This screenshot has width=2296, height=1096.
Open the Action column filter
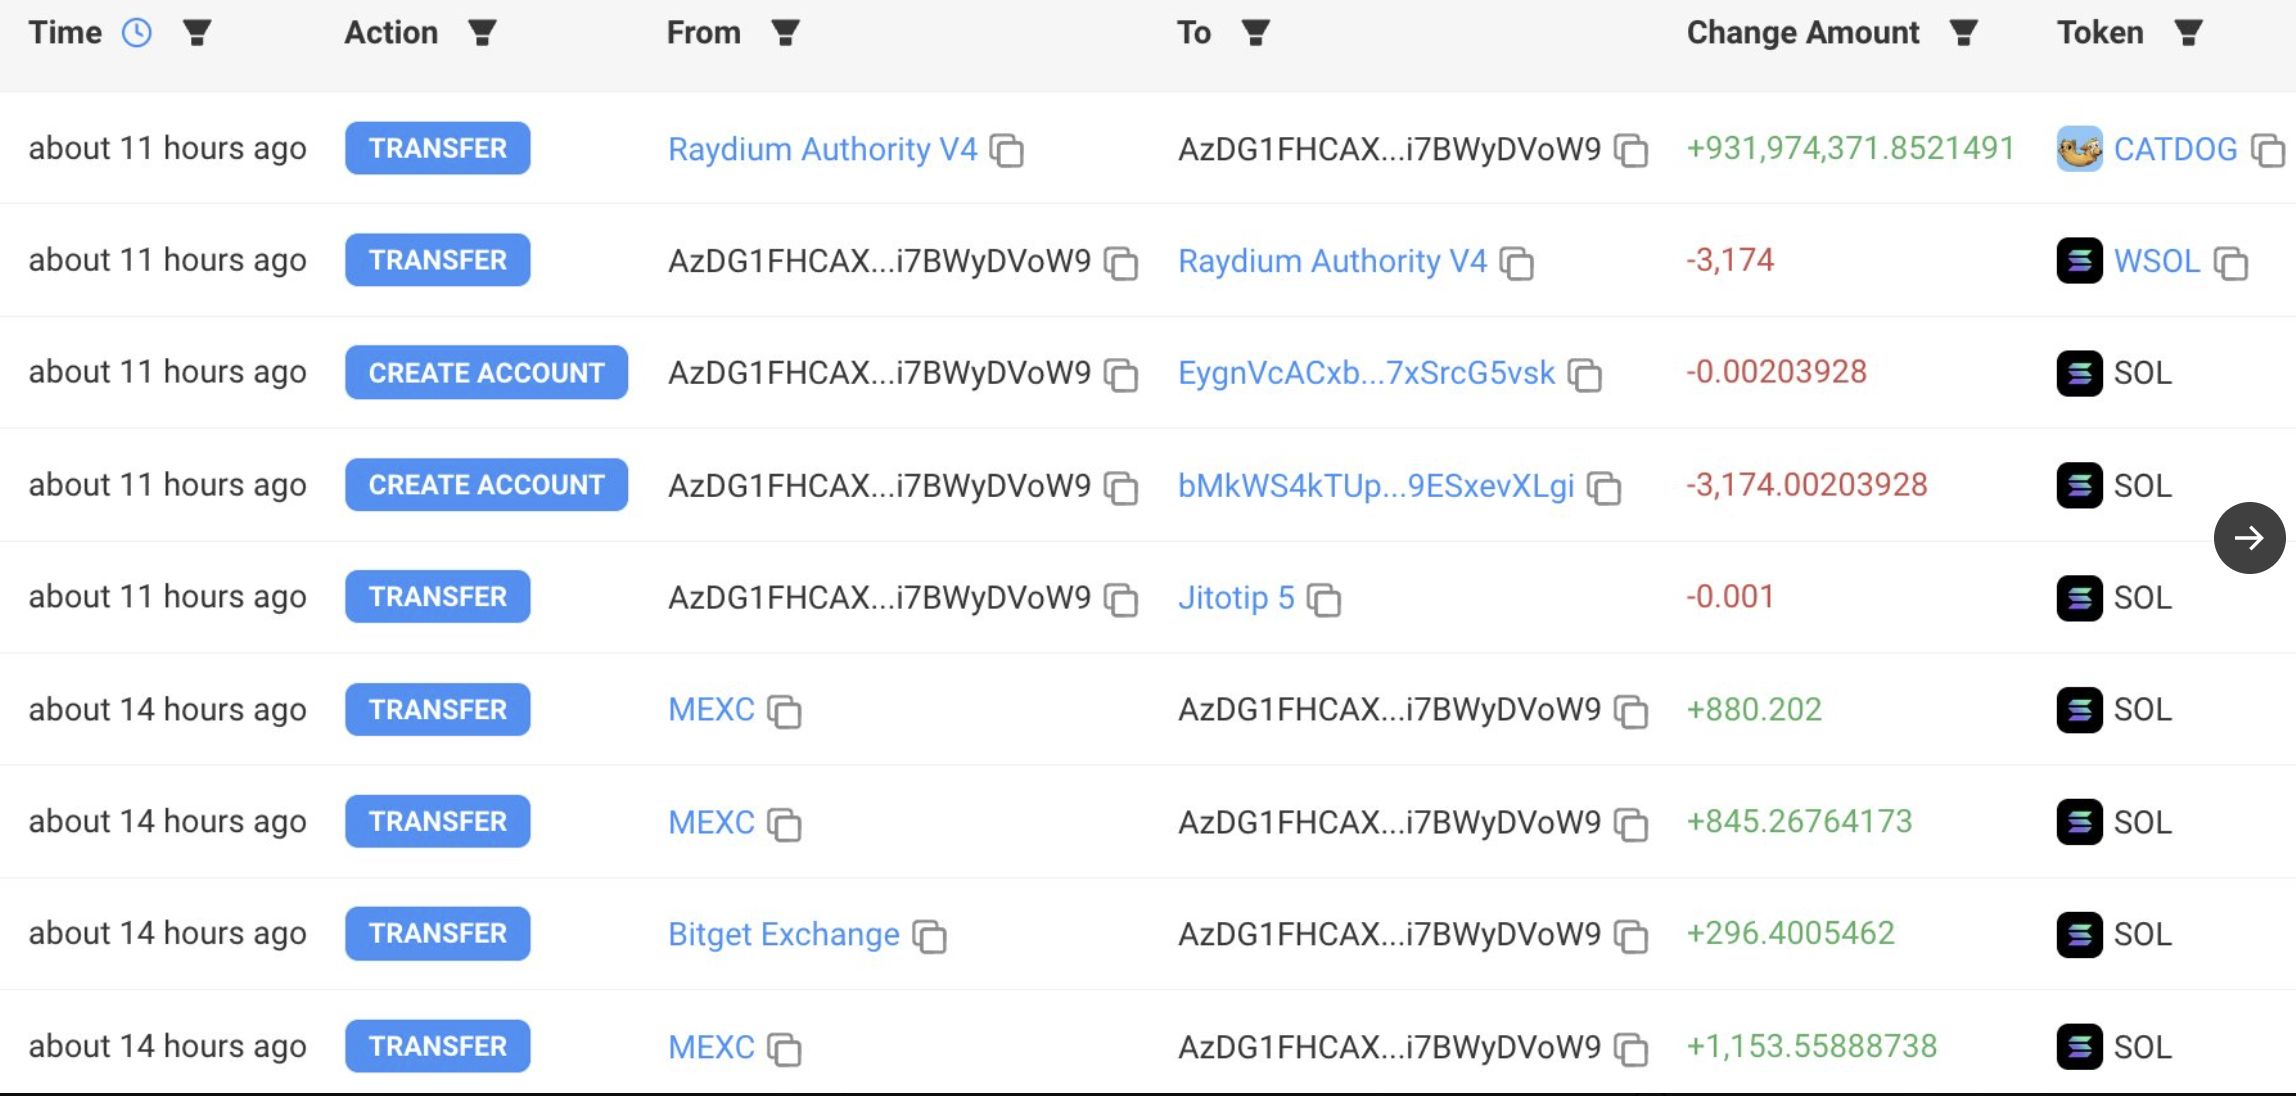(482, 33)
